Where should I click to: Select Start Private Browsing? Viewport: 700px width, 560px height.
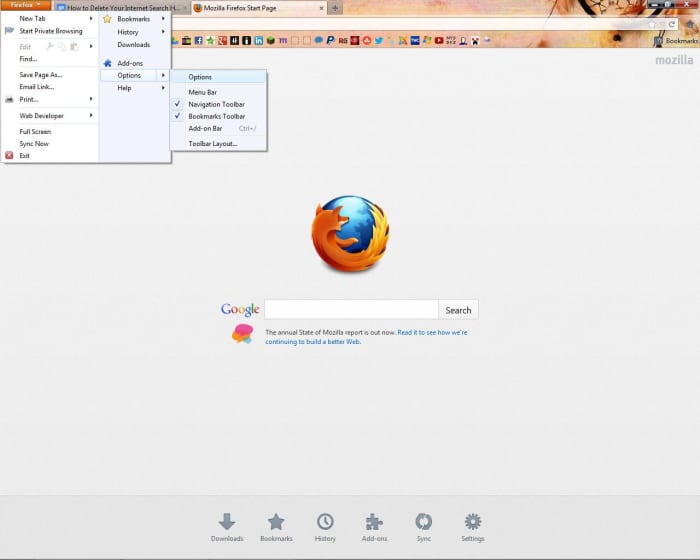pyautogui.click(x=50, y=31)
